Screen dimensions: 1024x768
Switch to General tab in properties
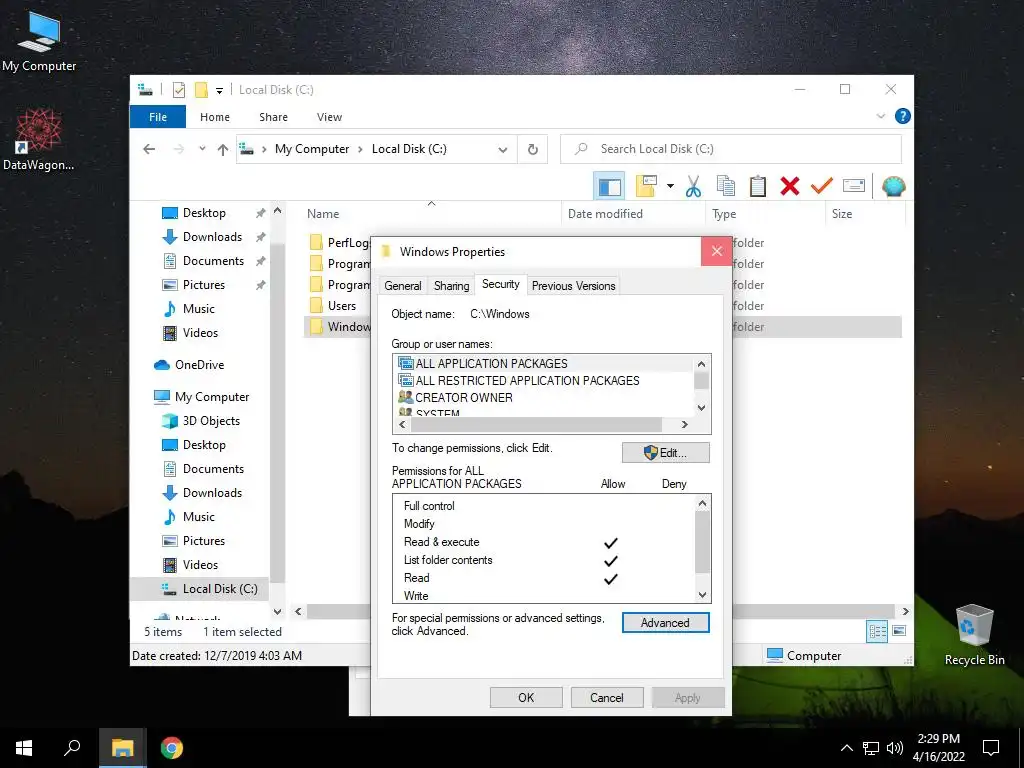[x=402, y=285]
